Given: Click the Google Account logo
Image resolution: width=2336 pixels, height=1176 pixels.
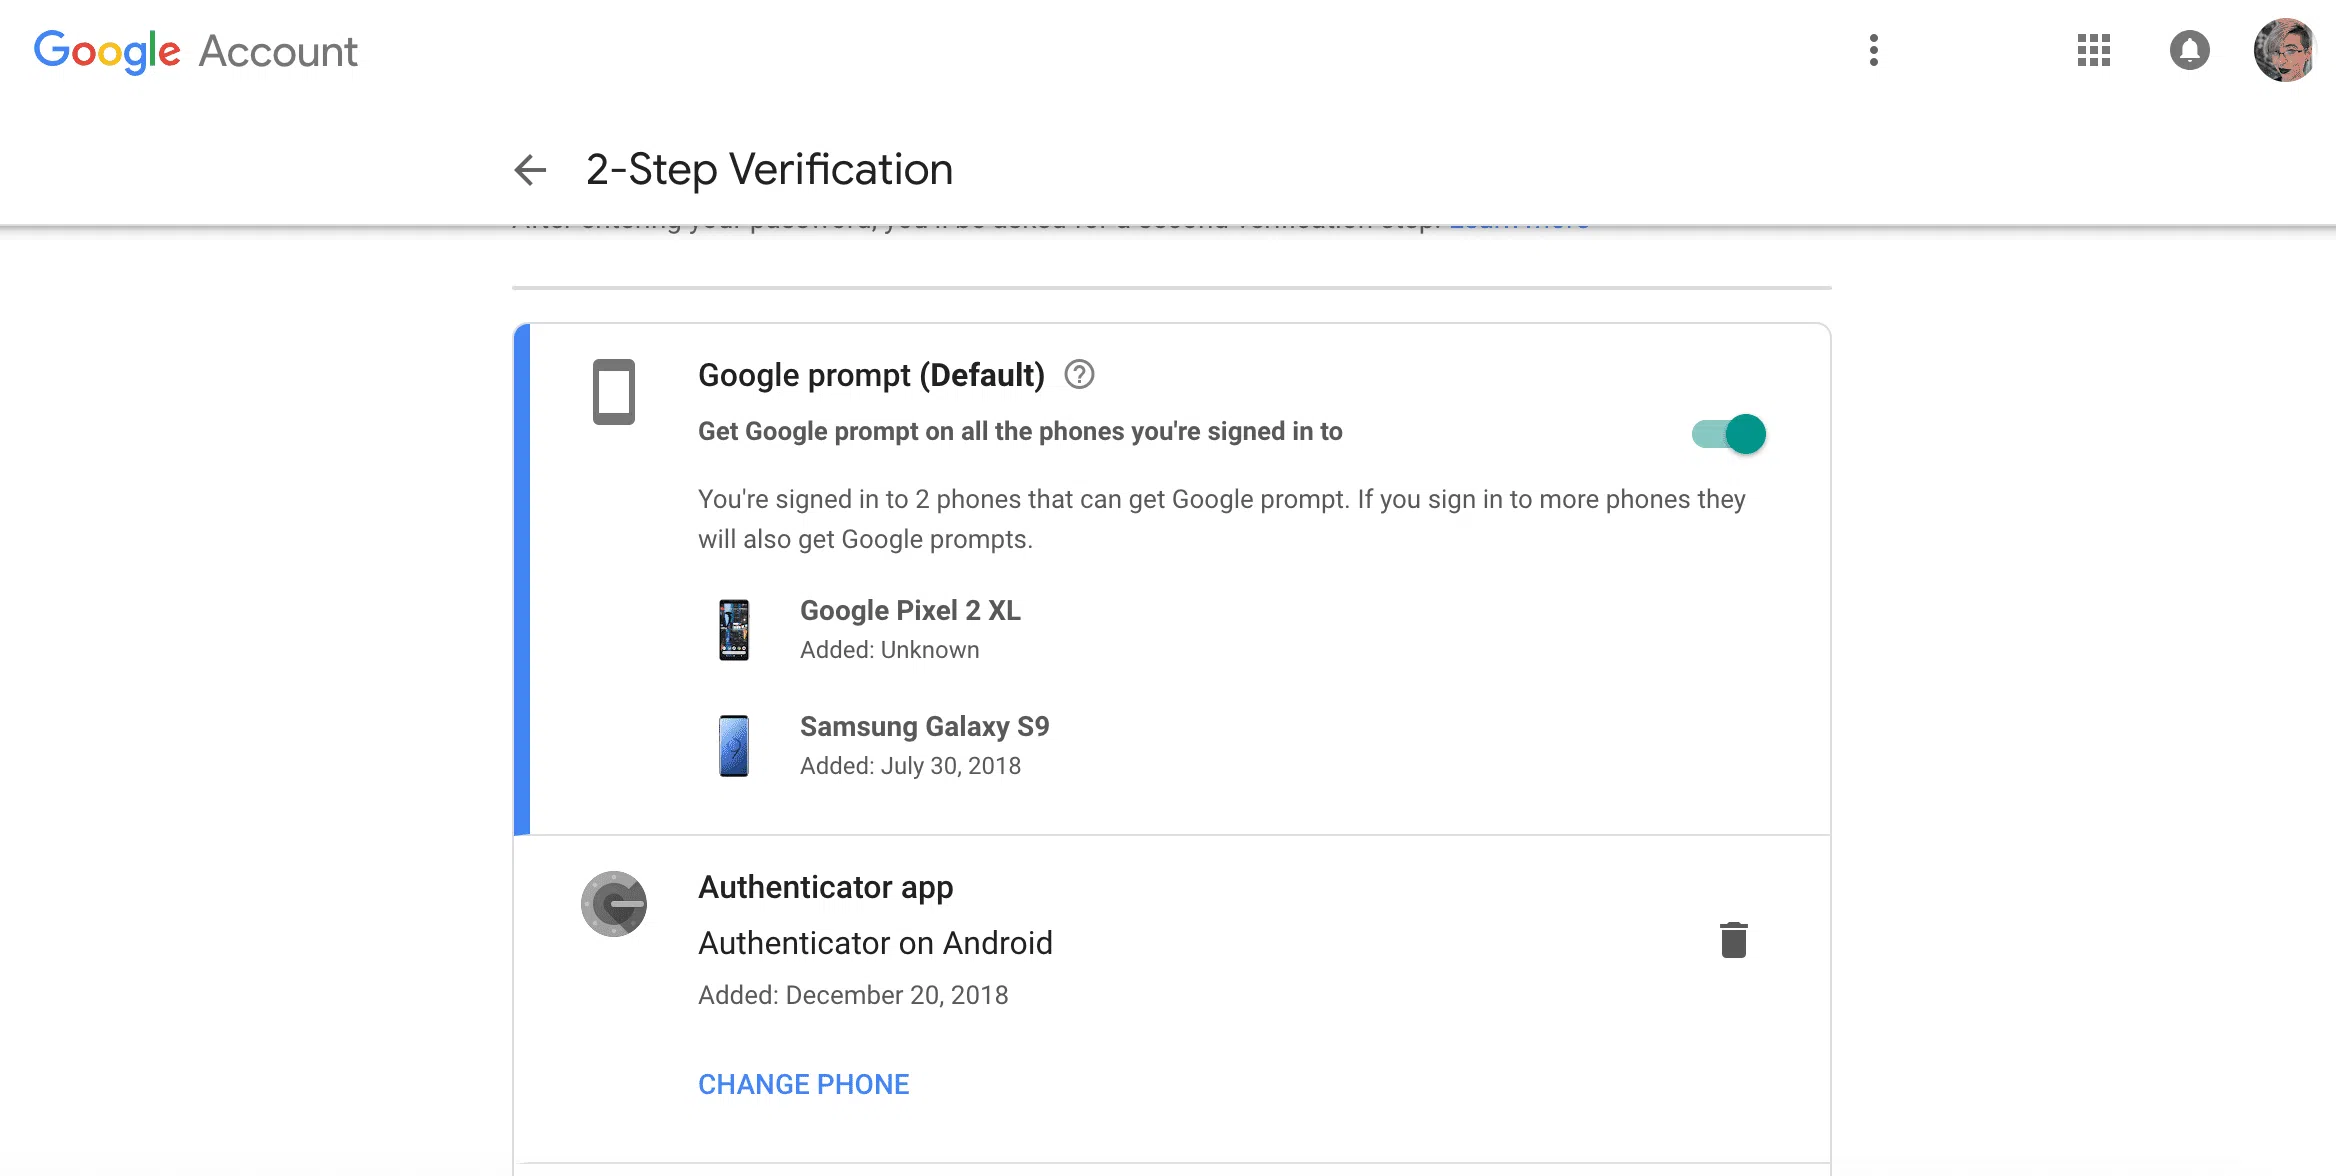Looking at the screenshot, I should 196,51.
